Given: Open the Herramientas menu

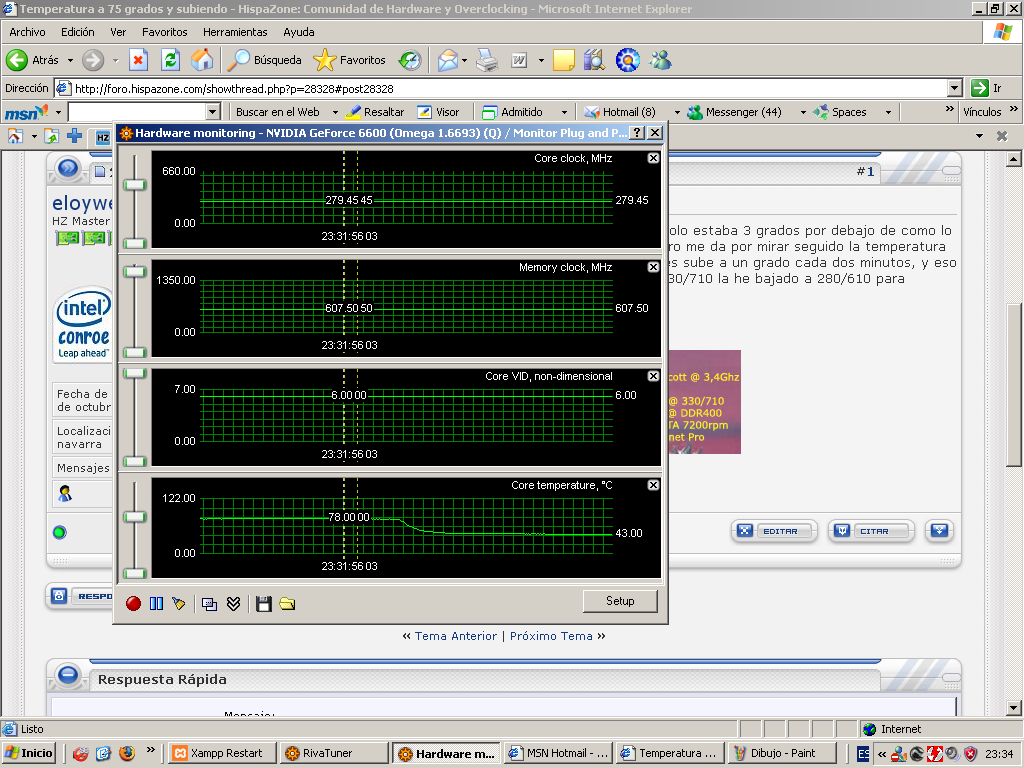Looking at the screenshot, I should [x=234, y=32].
